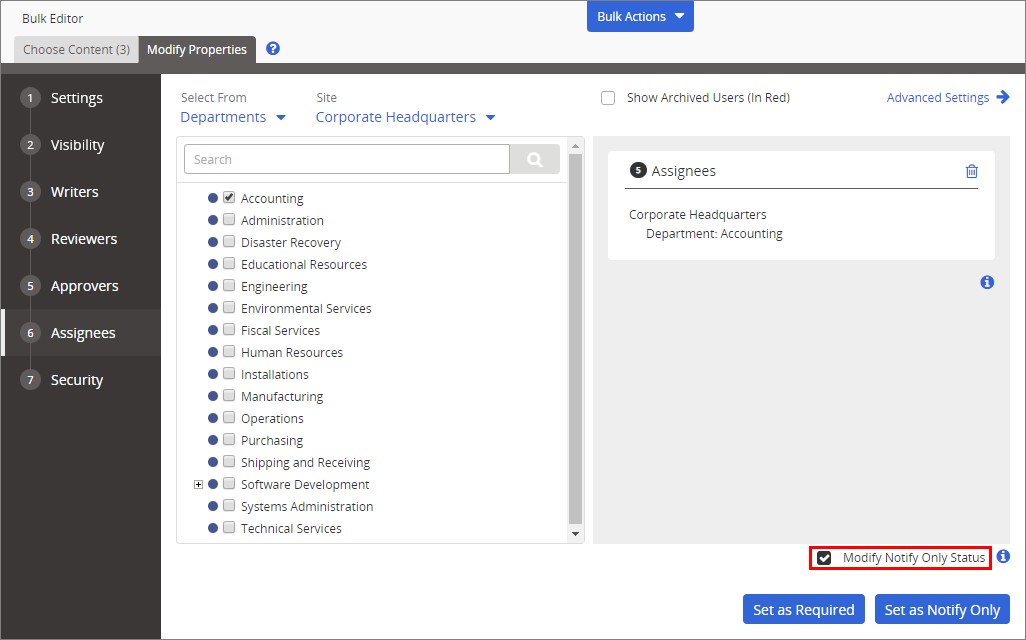Open the Departments Select From dropdown
This screenshot has height=640, width=1026.
[x=233, y=117]
